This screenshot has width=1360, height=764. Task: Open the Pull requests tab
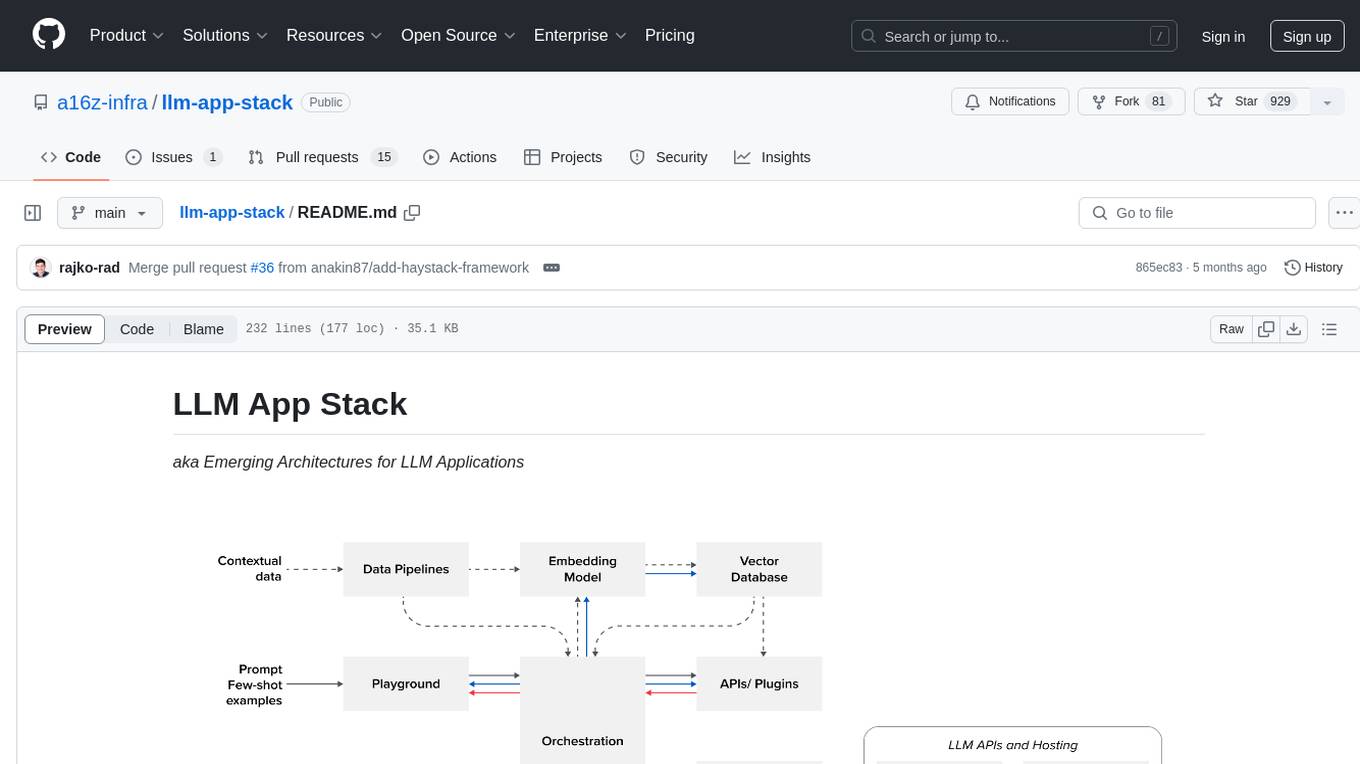pos(323,157)
